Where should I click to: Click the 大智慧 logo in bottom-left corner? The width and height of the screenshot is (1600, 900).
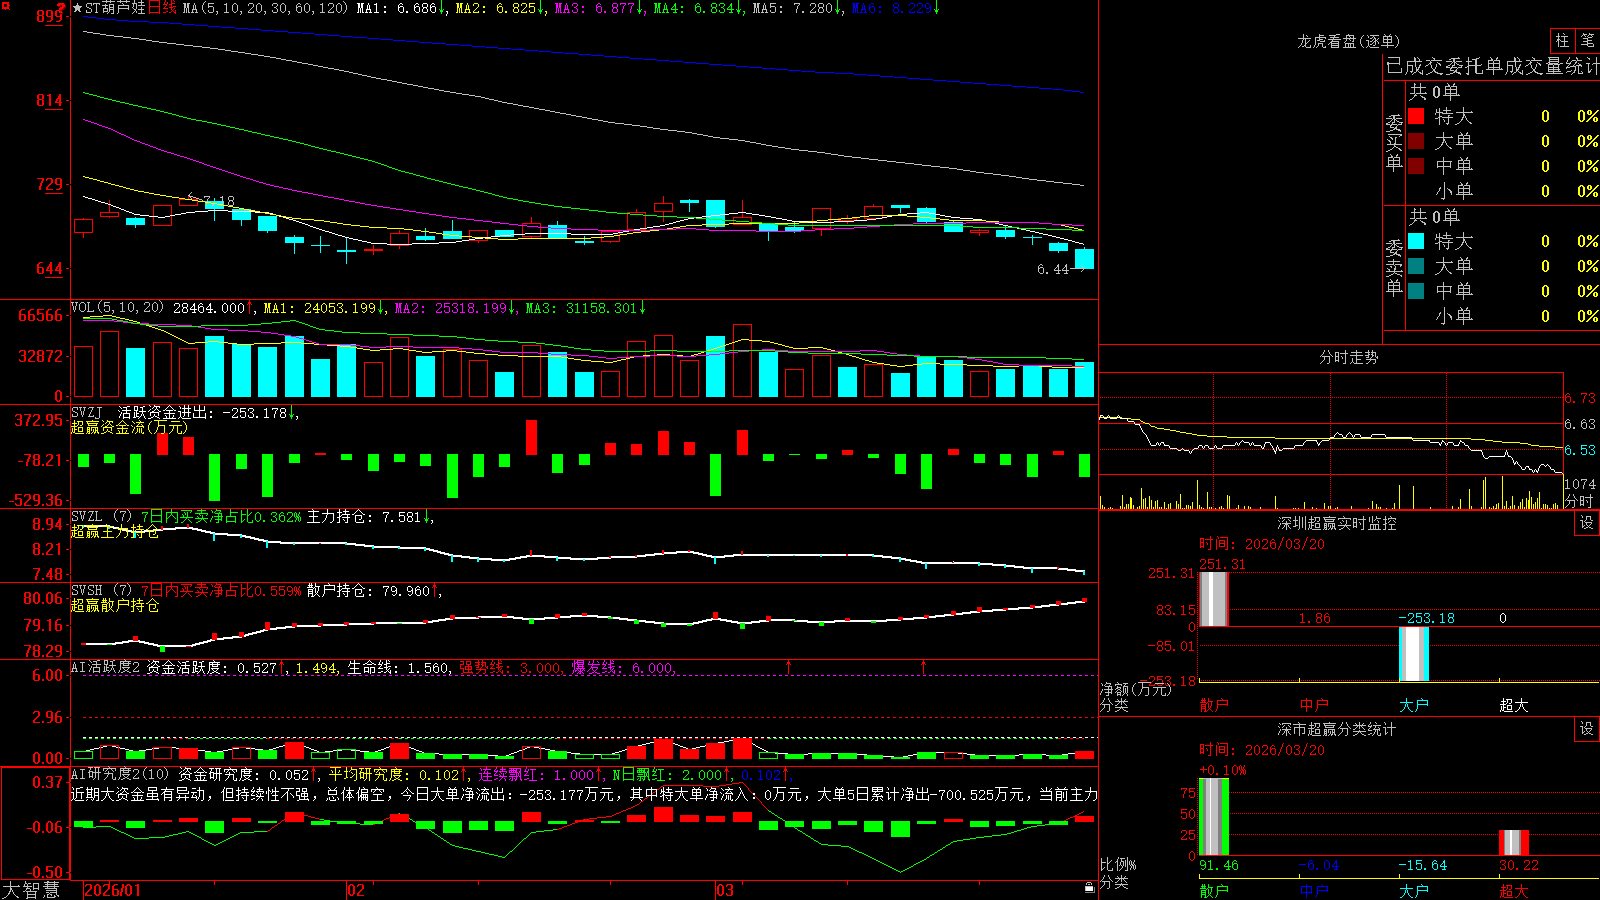(x=31, y=890)
